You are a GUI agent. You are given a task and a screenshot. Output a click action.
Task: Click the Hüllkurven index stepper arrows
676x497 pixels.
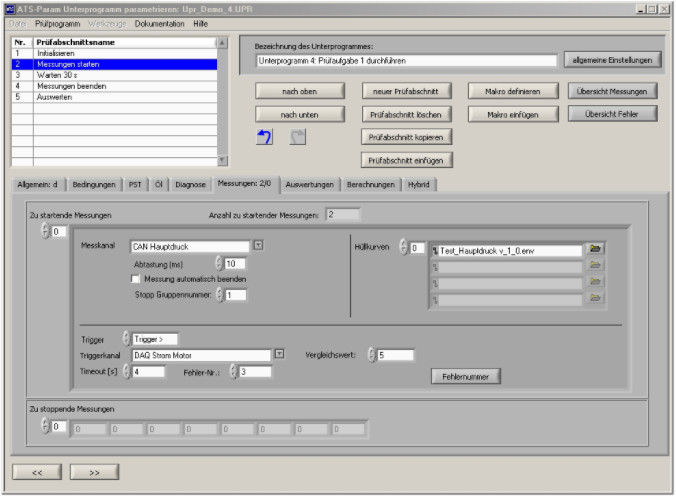pyautogui.click(x=404, y=247)
